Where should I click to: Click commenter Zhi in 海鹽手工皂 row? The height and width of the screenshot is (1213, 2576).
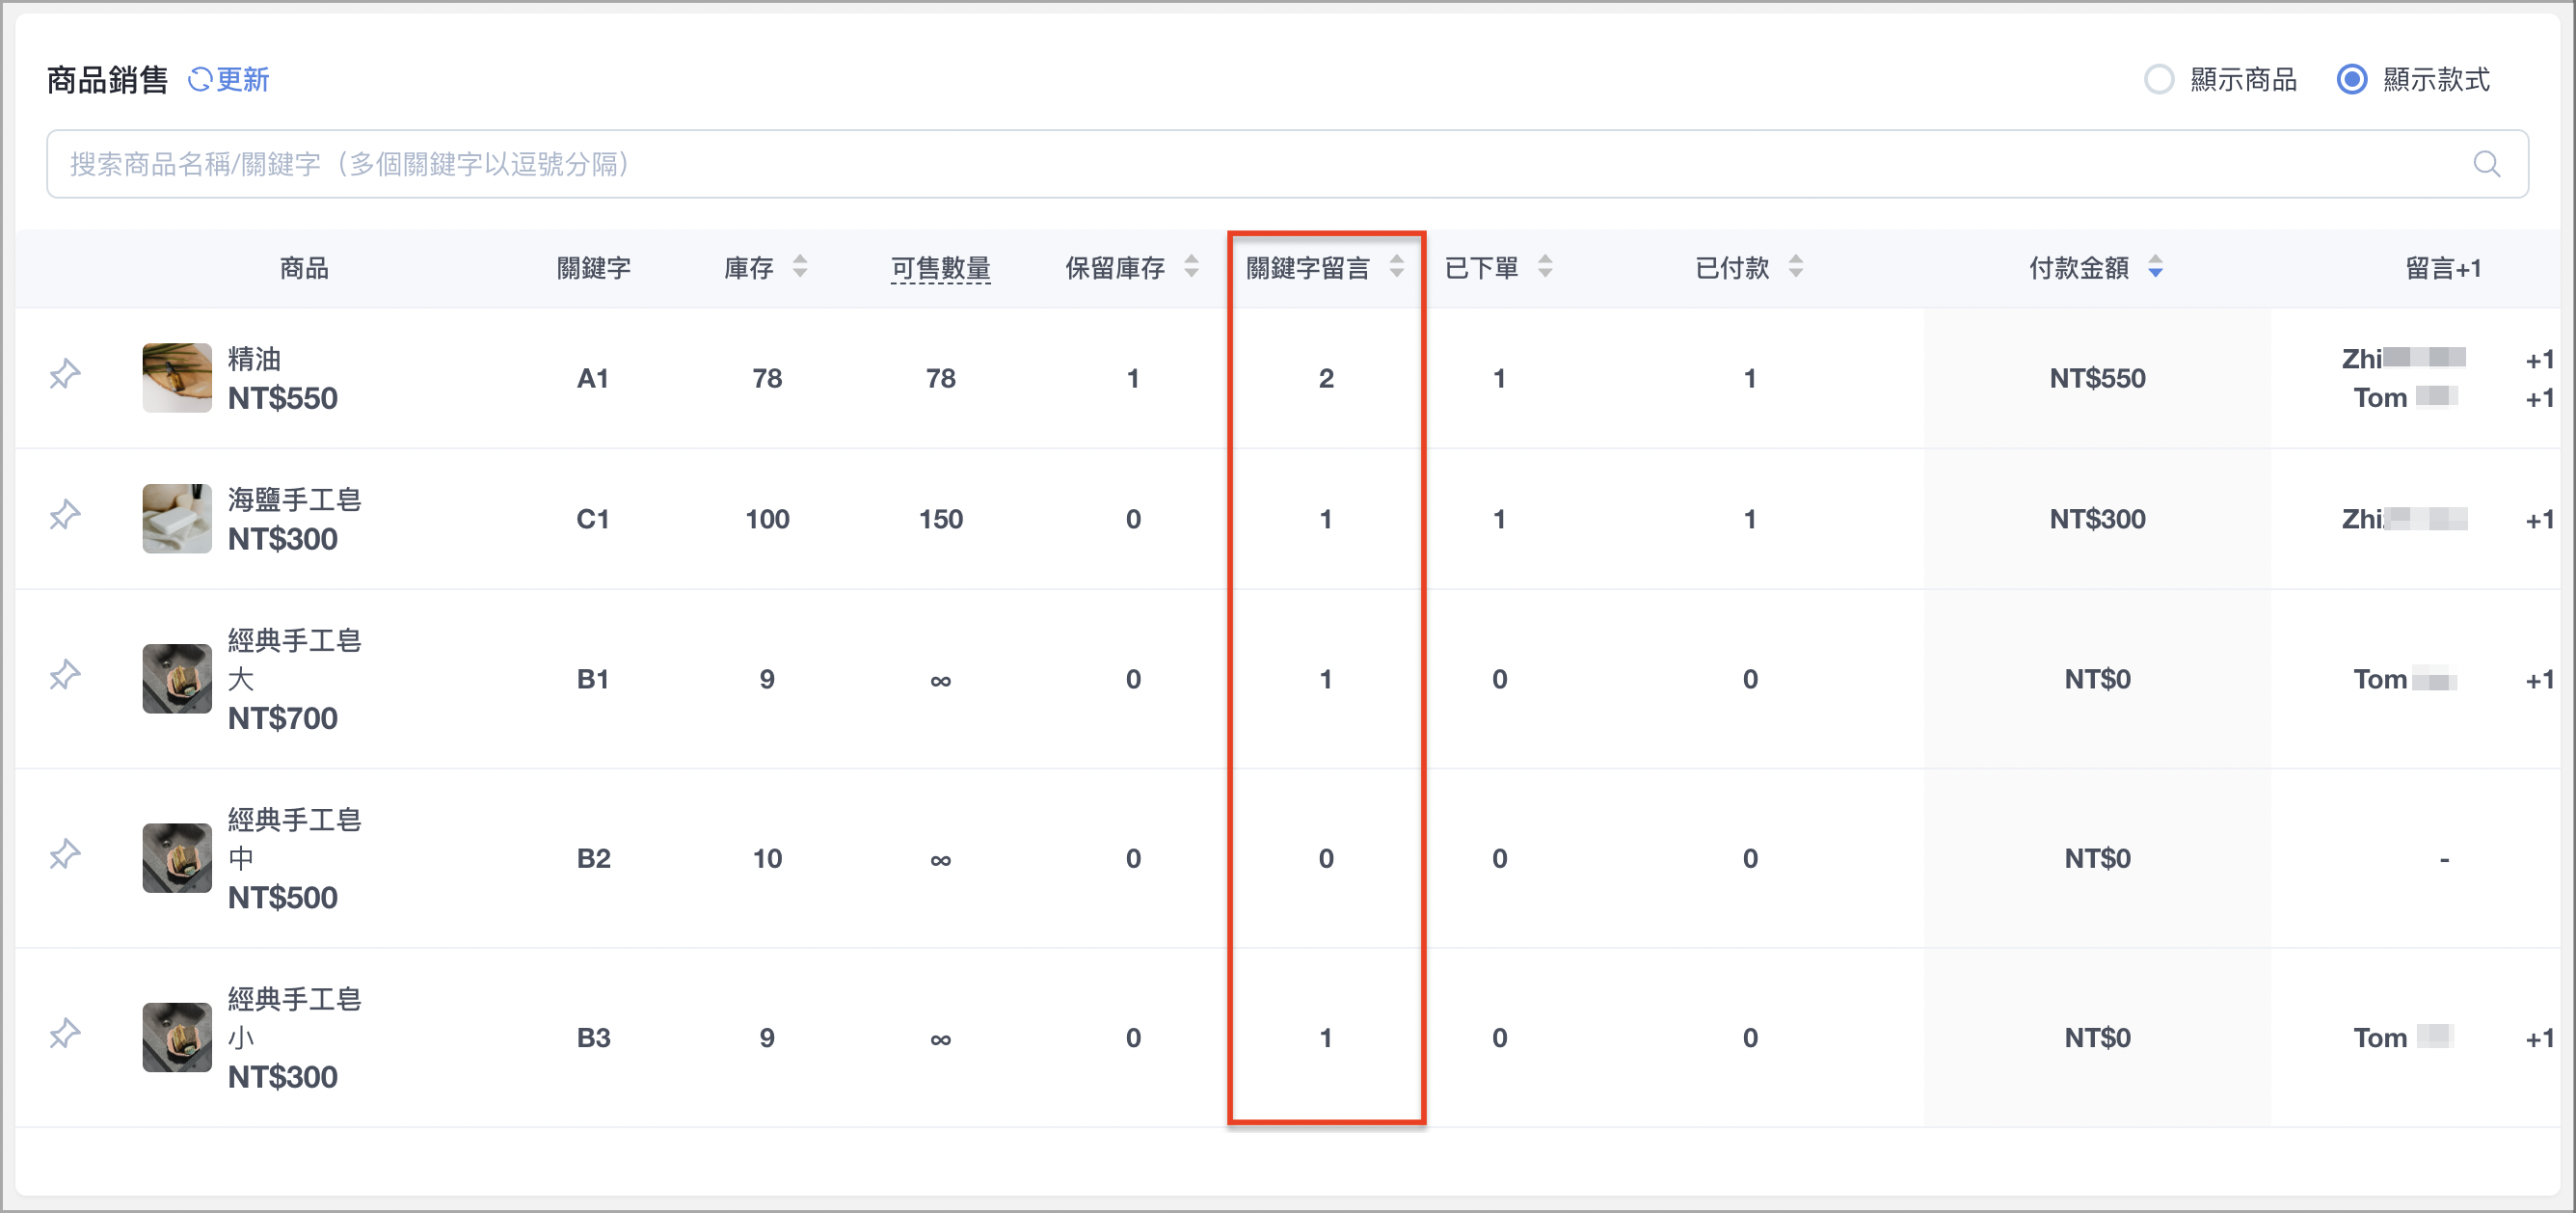(2362, 519)
